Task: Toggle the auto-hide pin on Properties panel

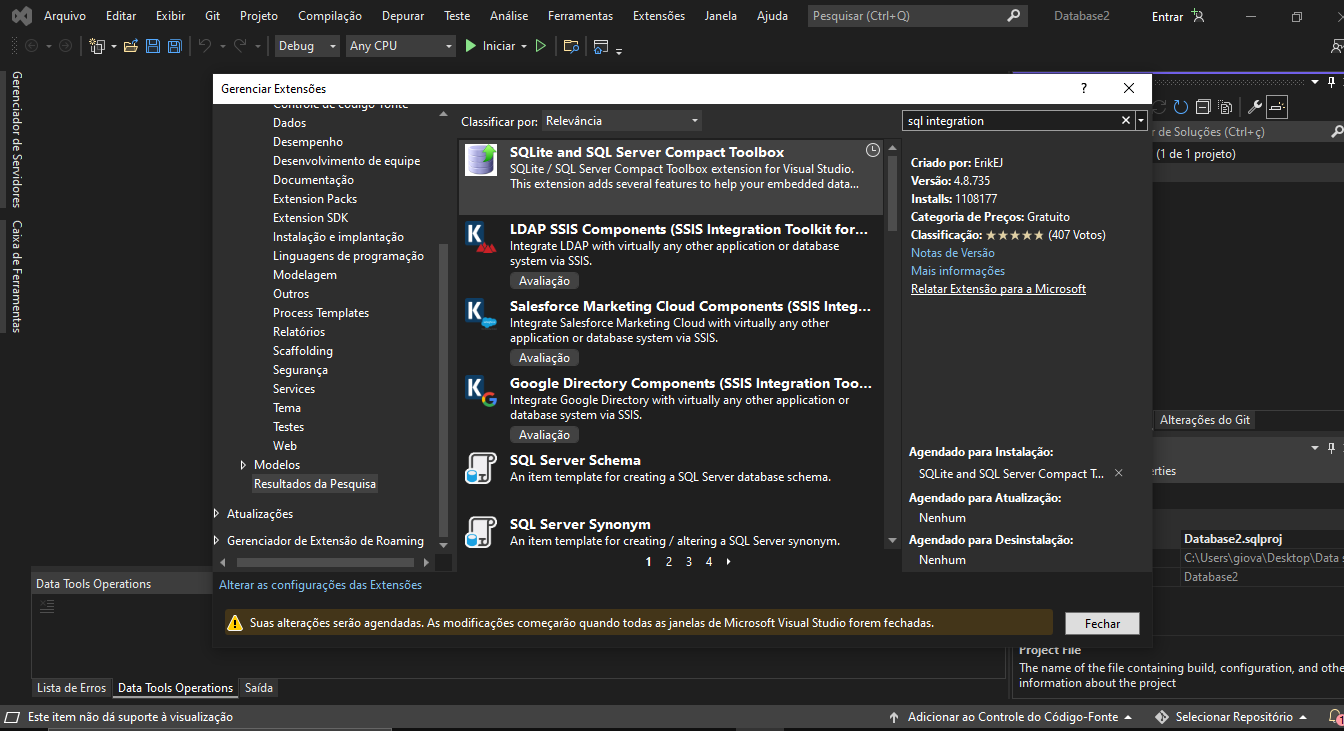Action: tap(1330, 449)
